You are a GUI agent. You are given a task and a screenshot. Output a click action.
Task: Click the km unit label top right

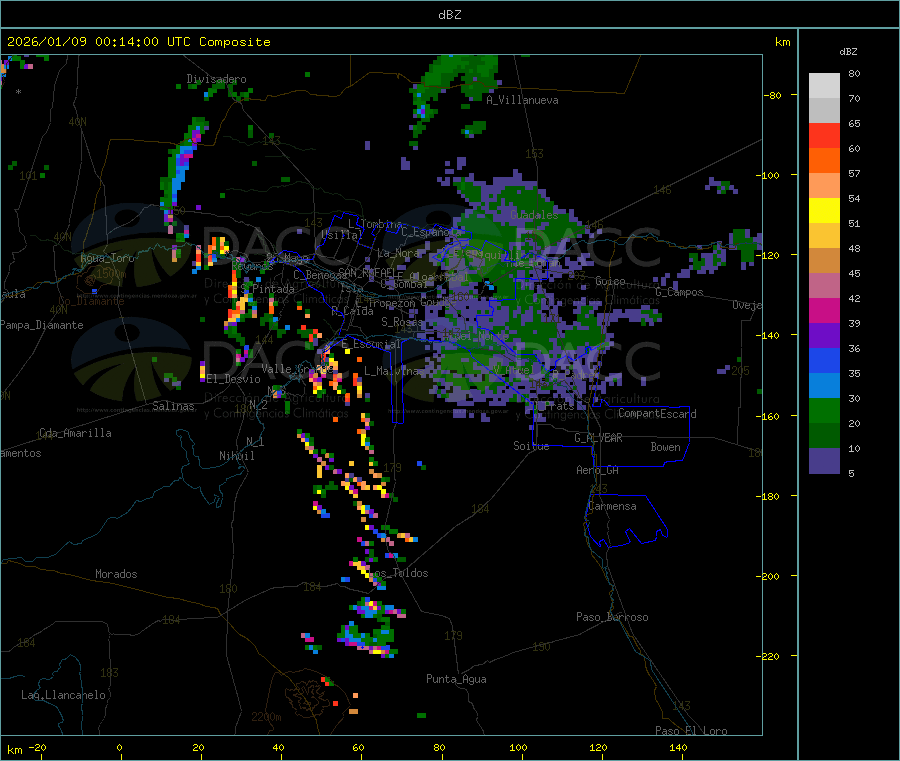coord(782,42)
